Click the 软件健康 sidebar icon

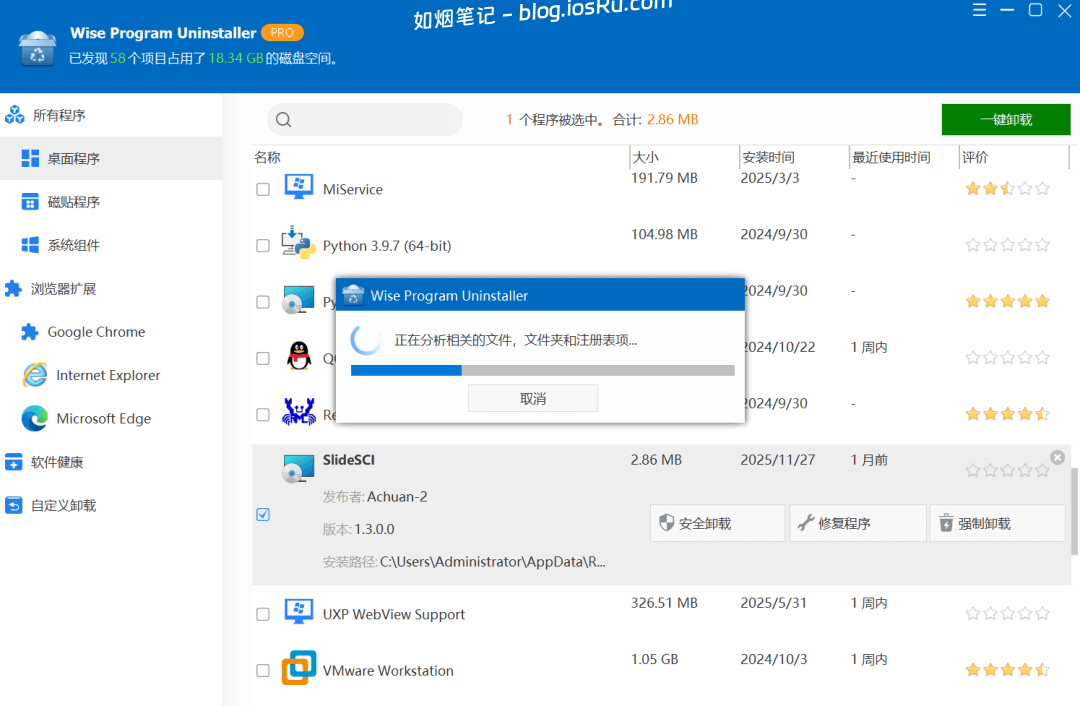(14, 461)
